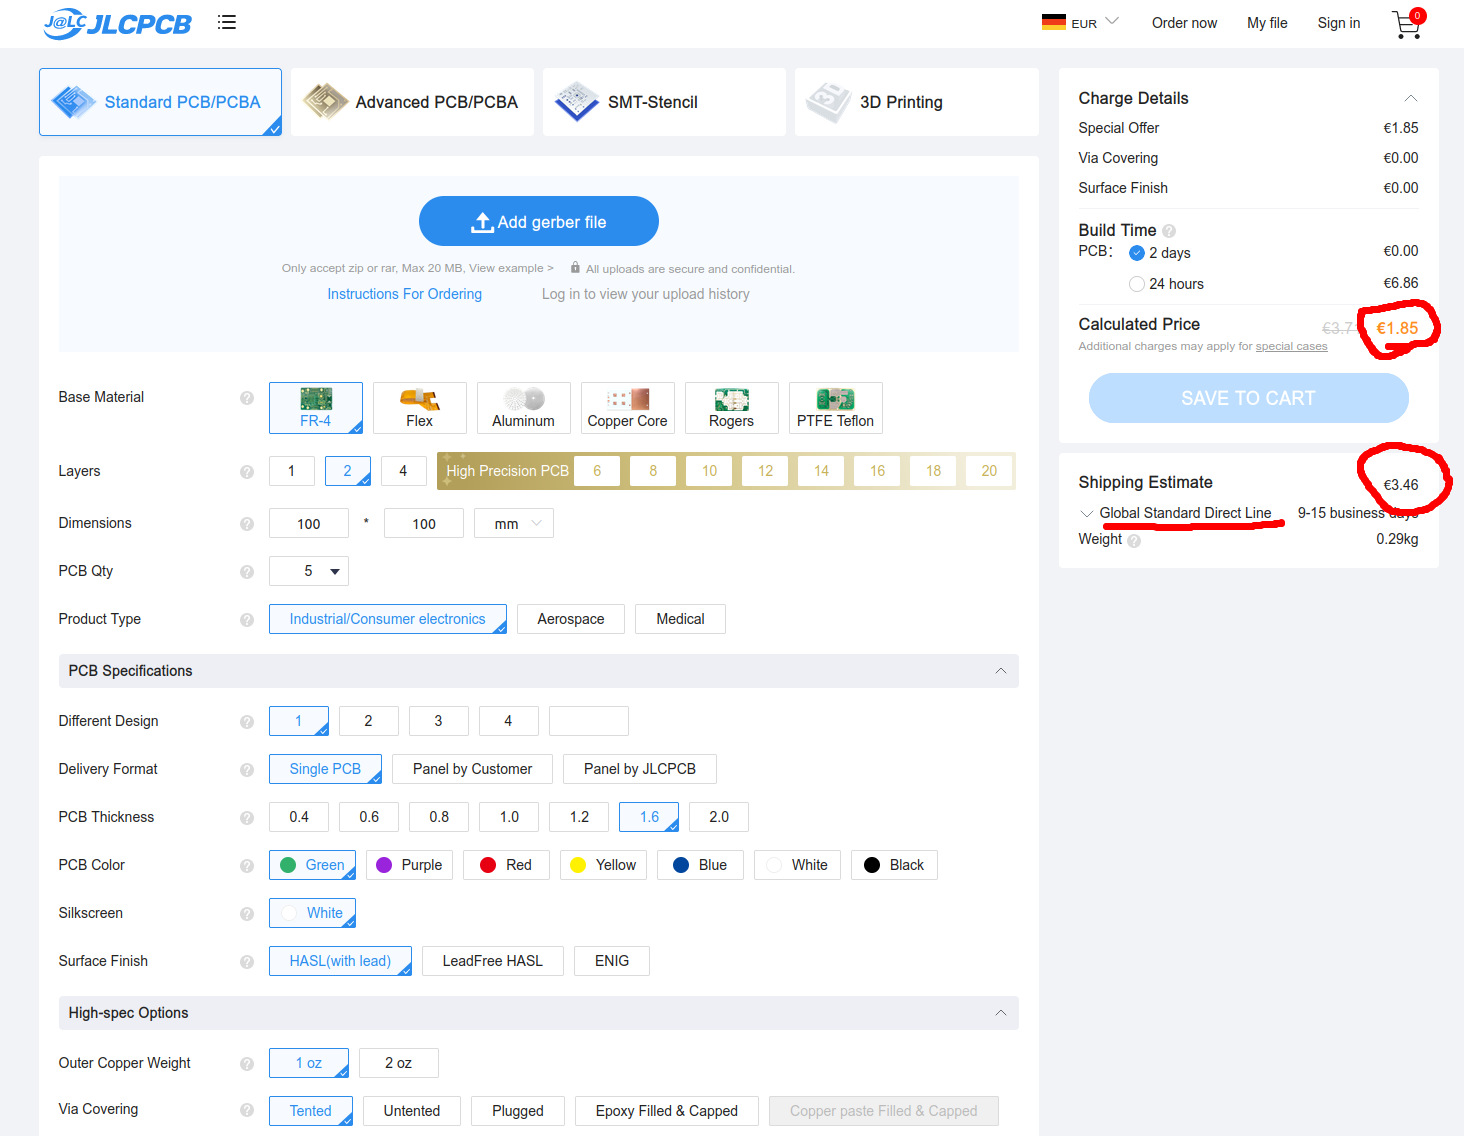Open the special cases link
1464x1136 pixels.
tap(1292, 347)
